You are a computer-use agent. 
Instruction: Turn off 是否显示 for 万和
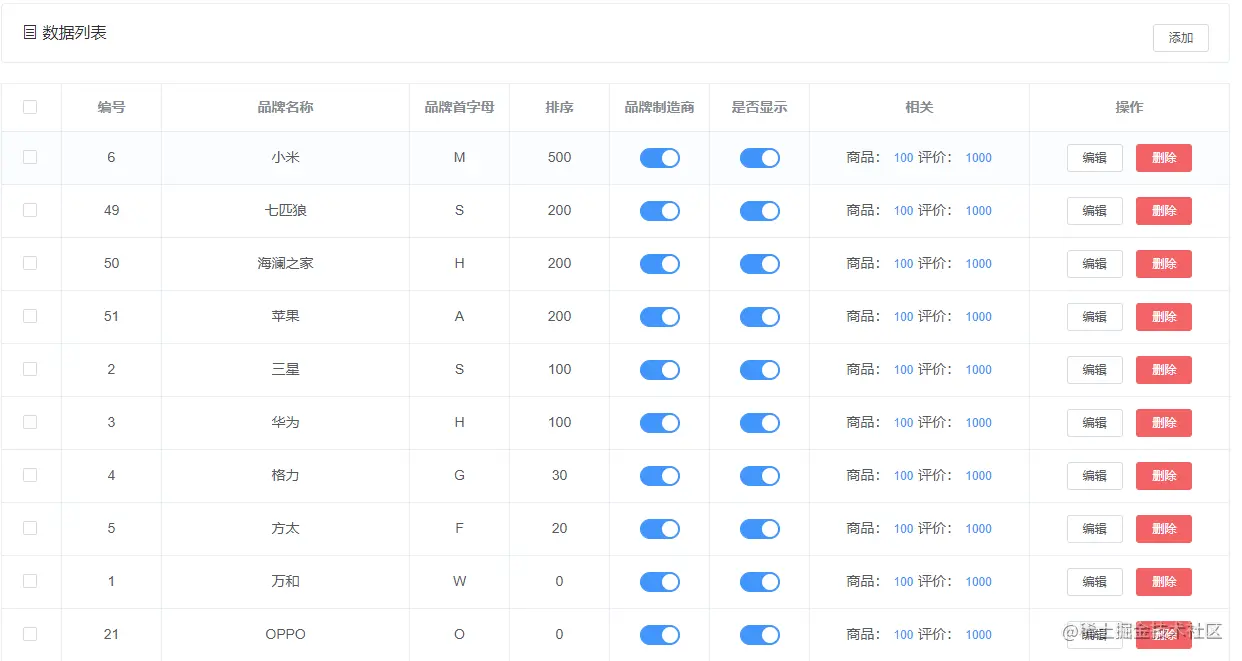coord(760,582)
